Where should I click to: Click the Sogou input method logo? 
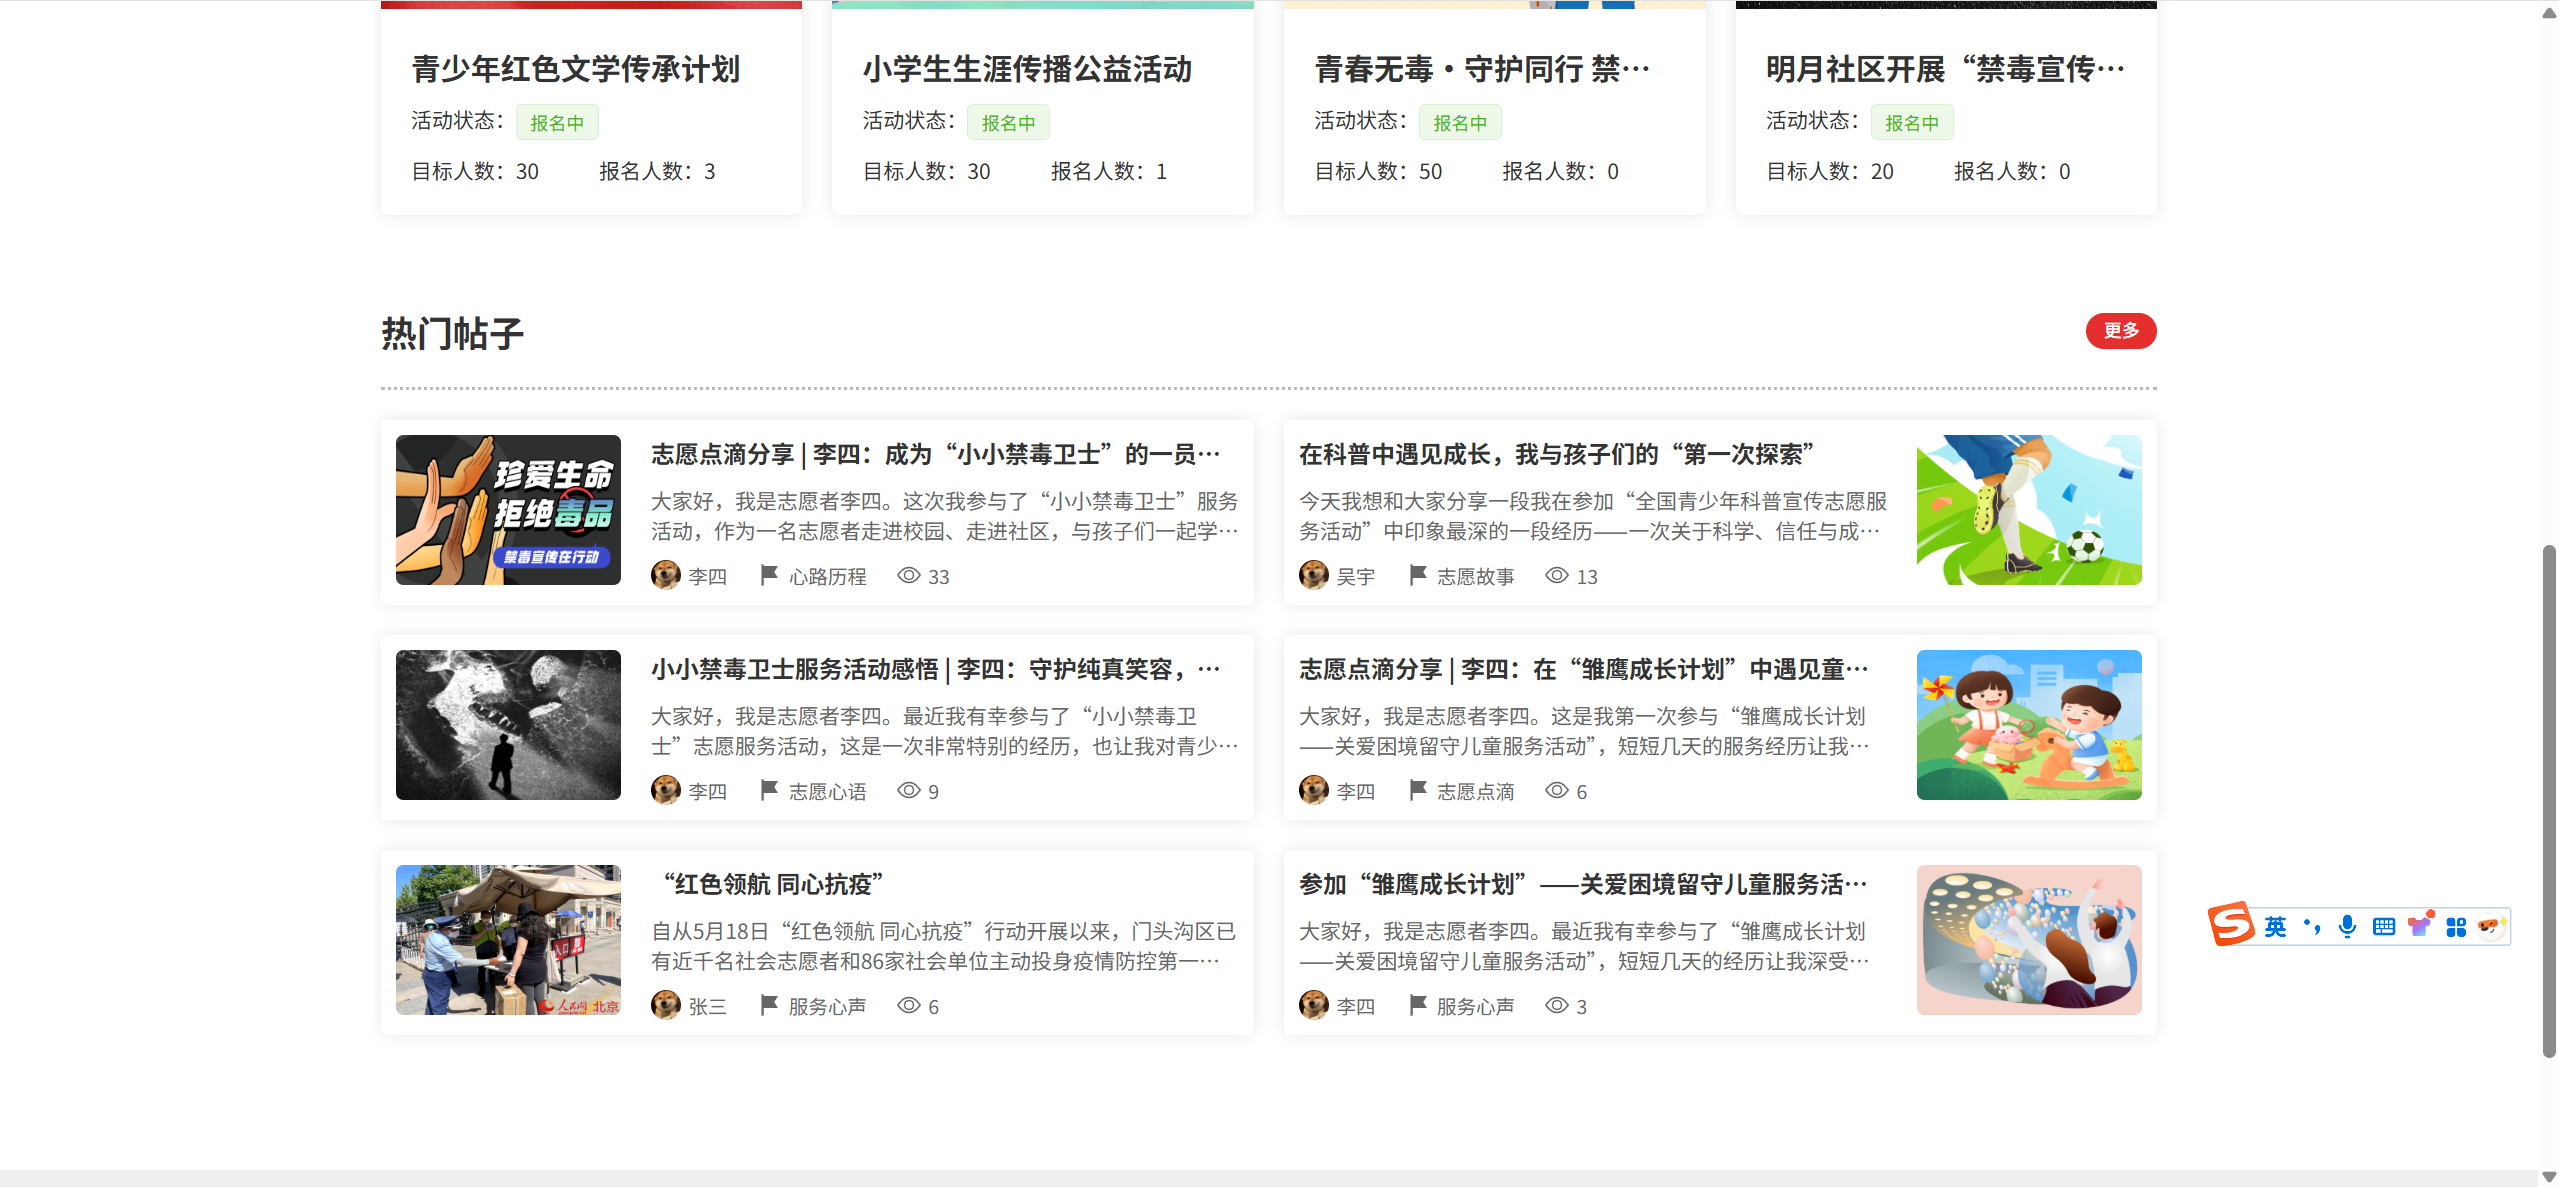(2231, 924)
